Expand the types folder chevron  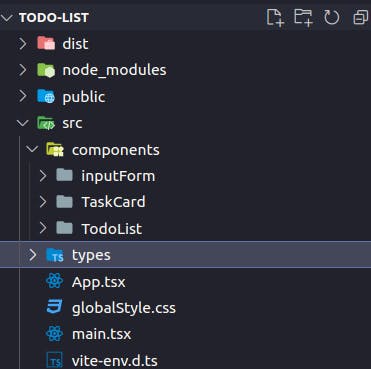click(33, 255)
